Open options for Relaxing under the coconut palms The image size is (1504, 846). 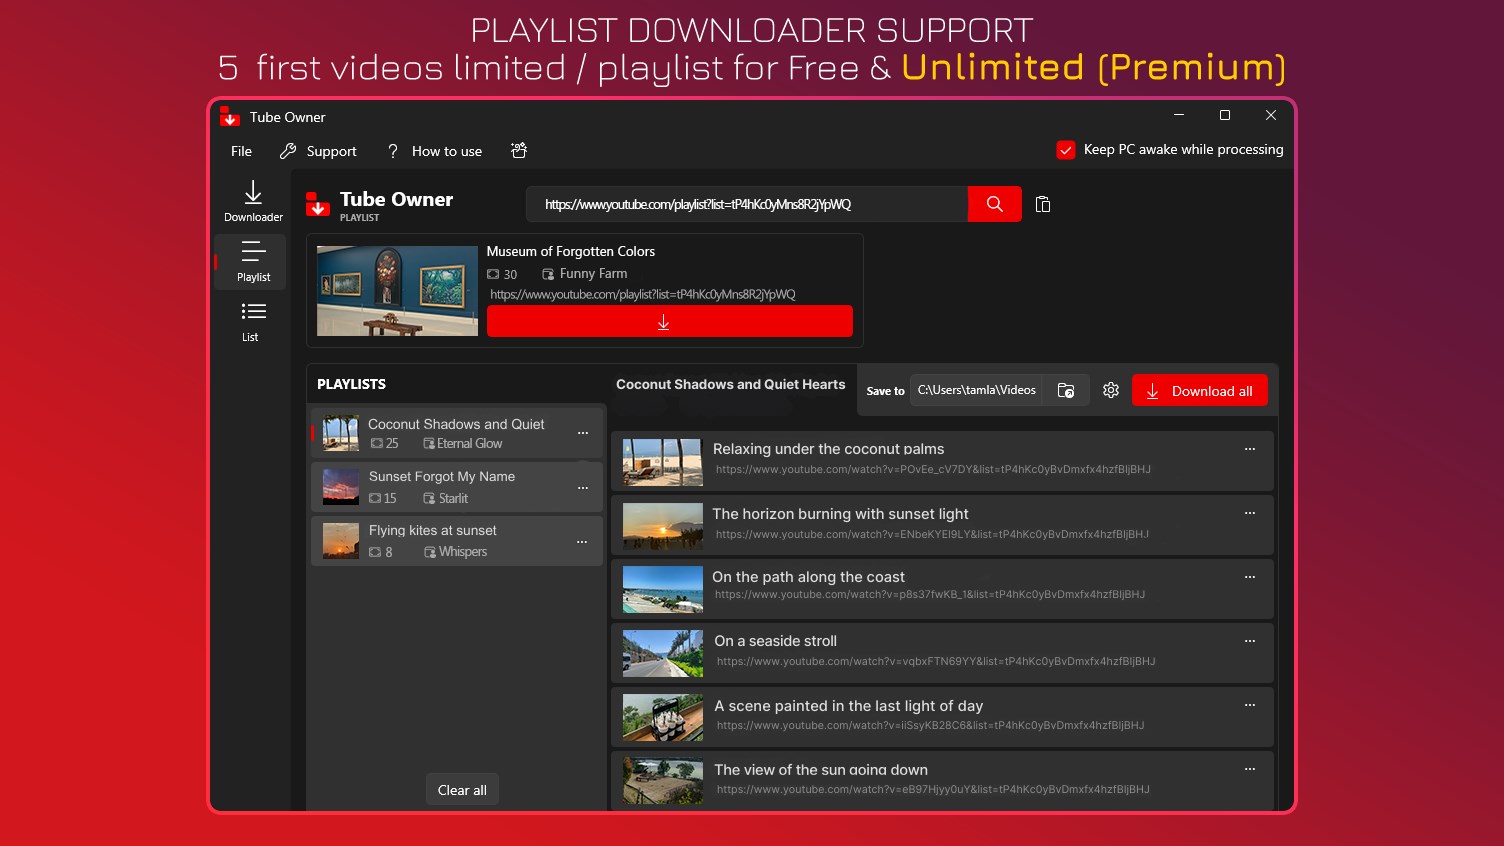pos(1249,449)
